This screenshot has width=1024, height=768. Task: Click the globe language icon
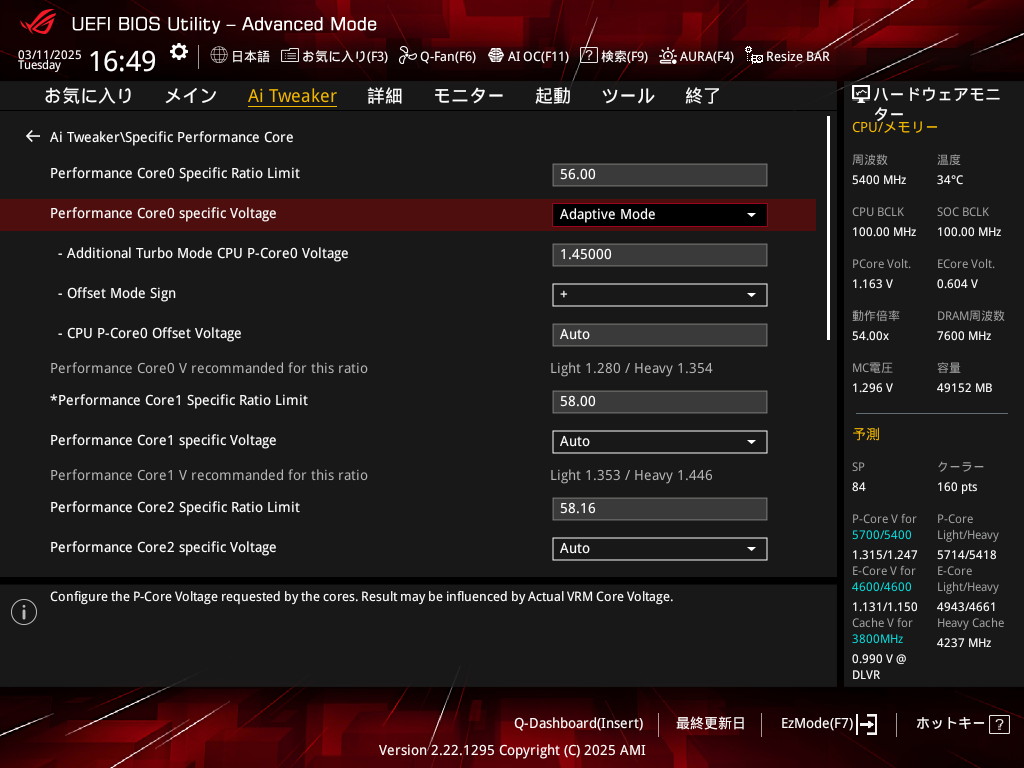tap(219, 56)
